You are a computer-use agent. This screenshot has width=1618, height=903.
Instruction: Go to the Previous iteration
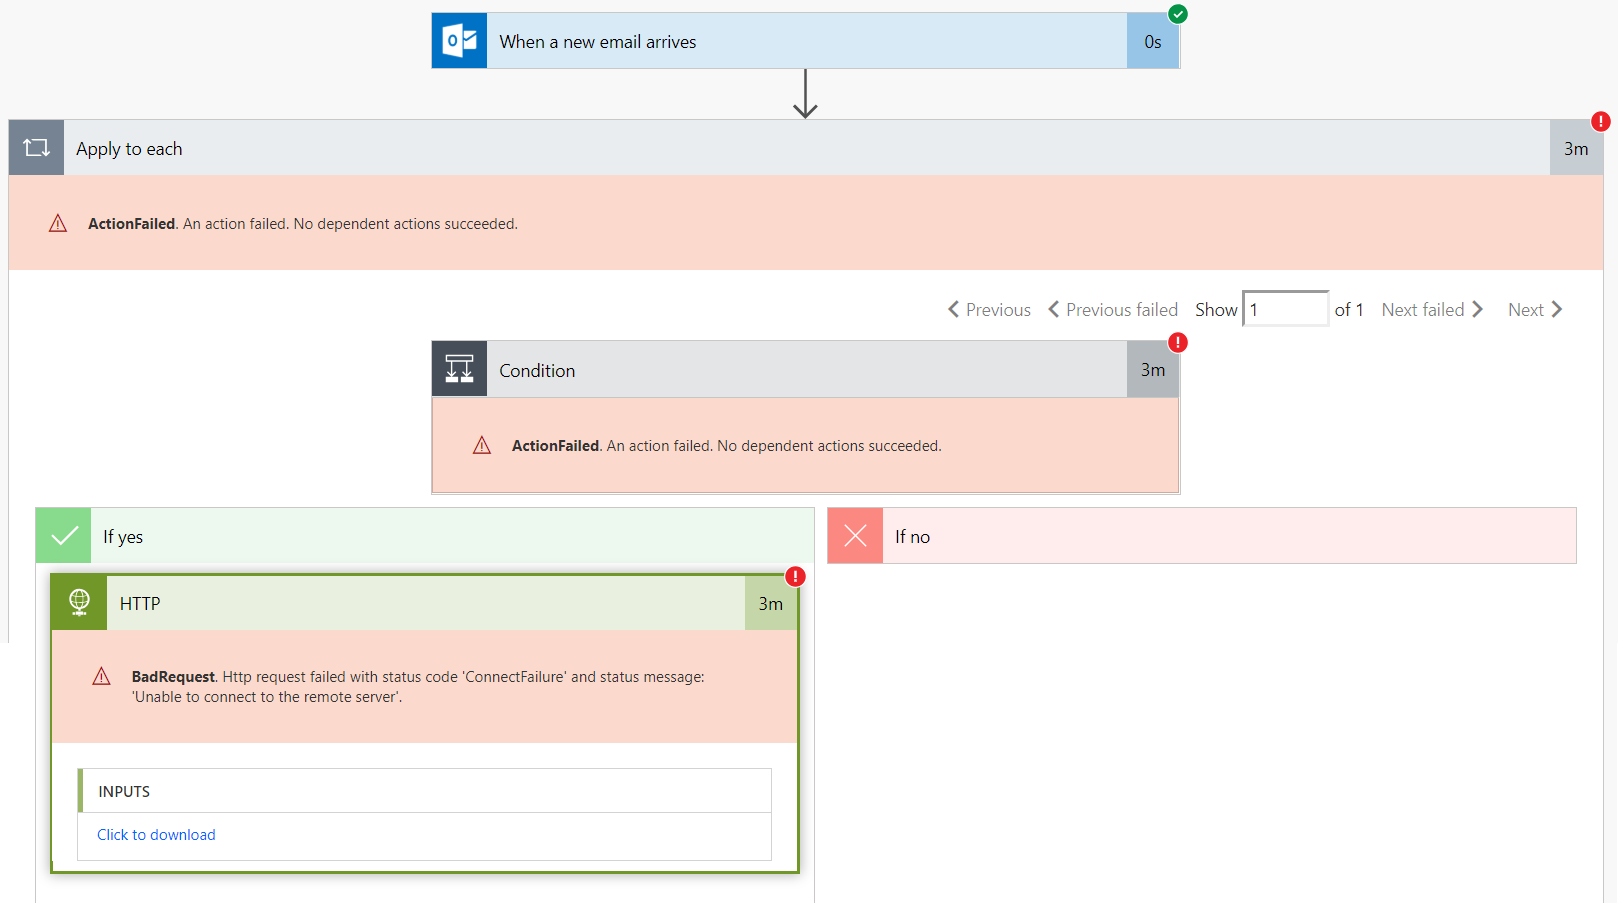click(989, 310)
